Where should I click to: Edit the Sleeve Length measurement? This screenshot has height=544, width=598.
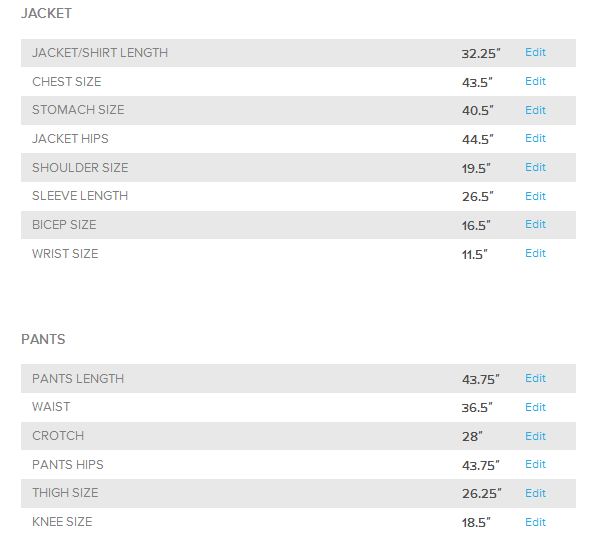pyautogui.click(x=535, y=196)
